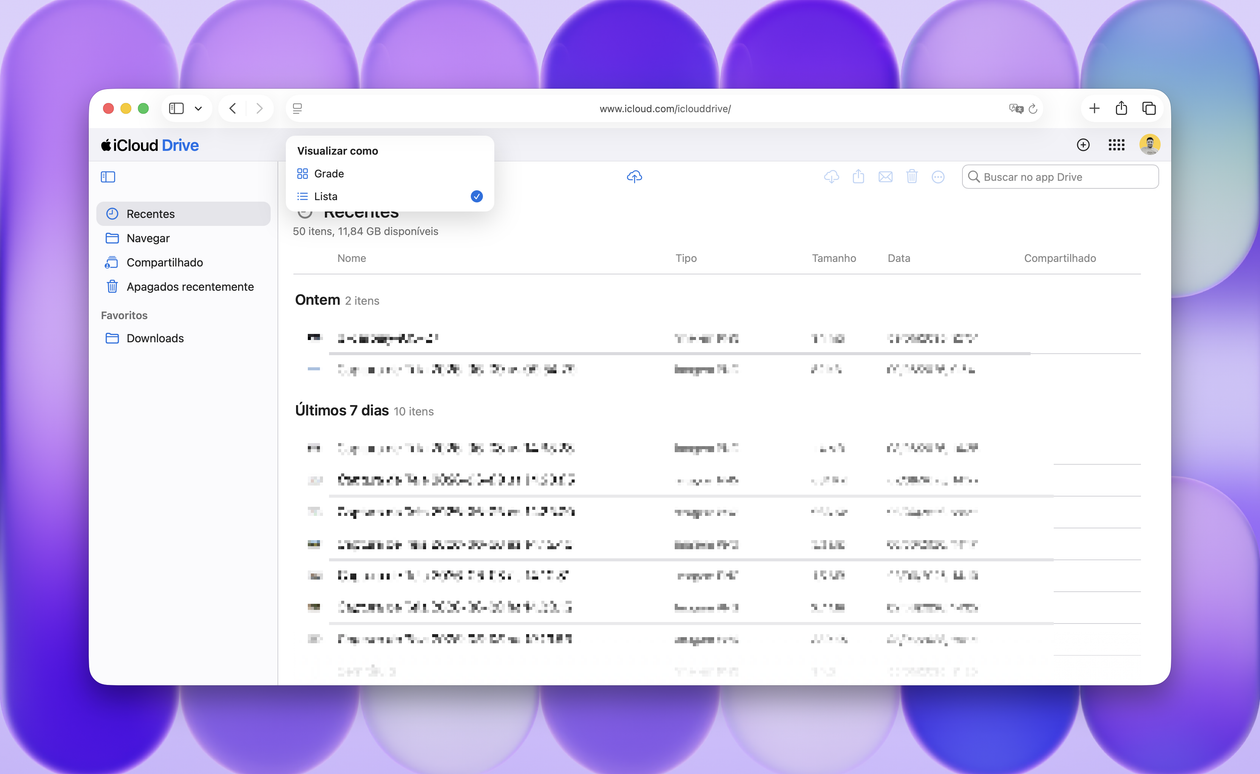Select Navegar in the sidebar
Image resolution: width=1260 pixels, height=774 pixels.
point(184,238)
